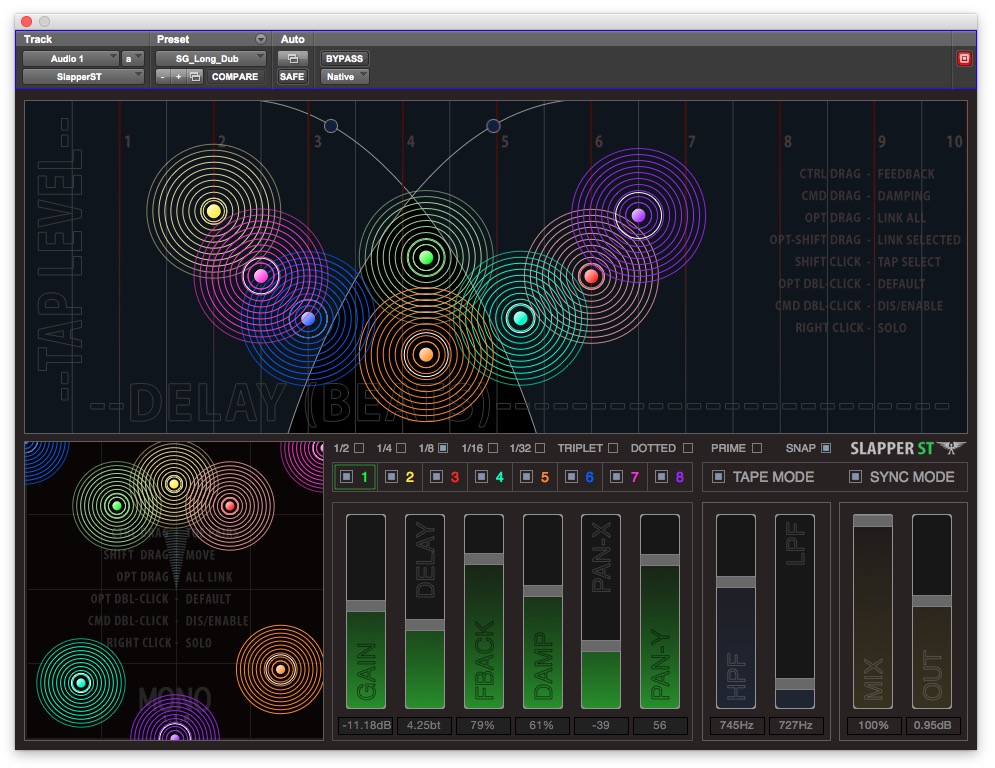Click the yellow tap node in delay grid

(x=214, y=211)
